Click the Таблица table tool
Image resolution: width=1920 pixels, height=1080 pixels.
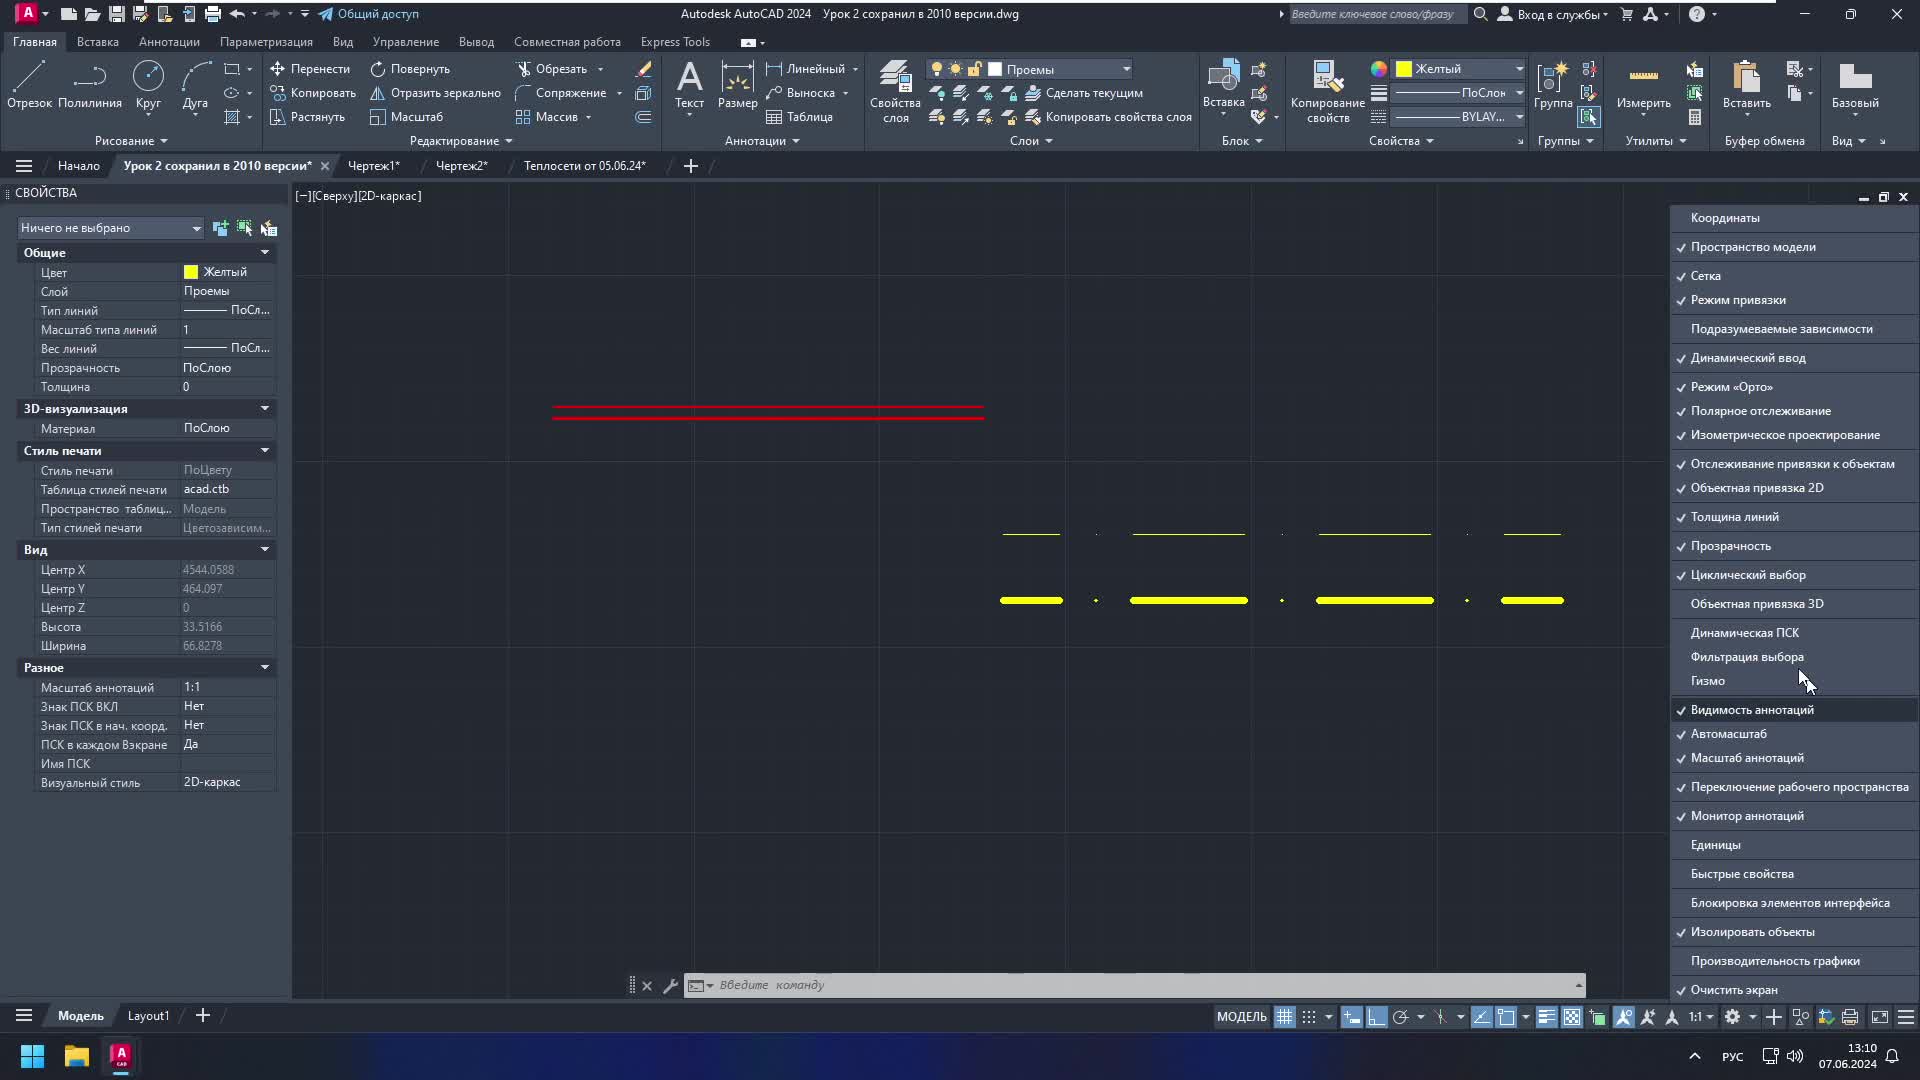pos(799,117)
